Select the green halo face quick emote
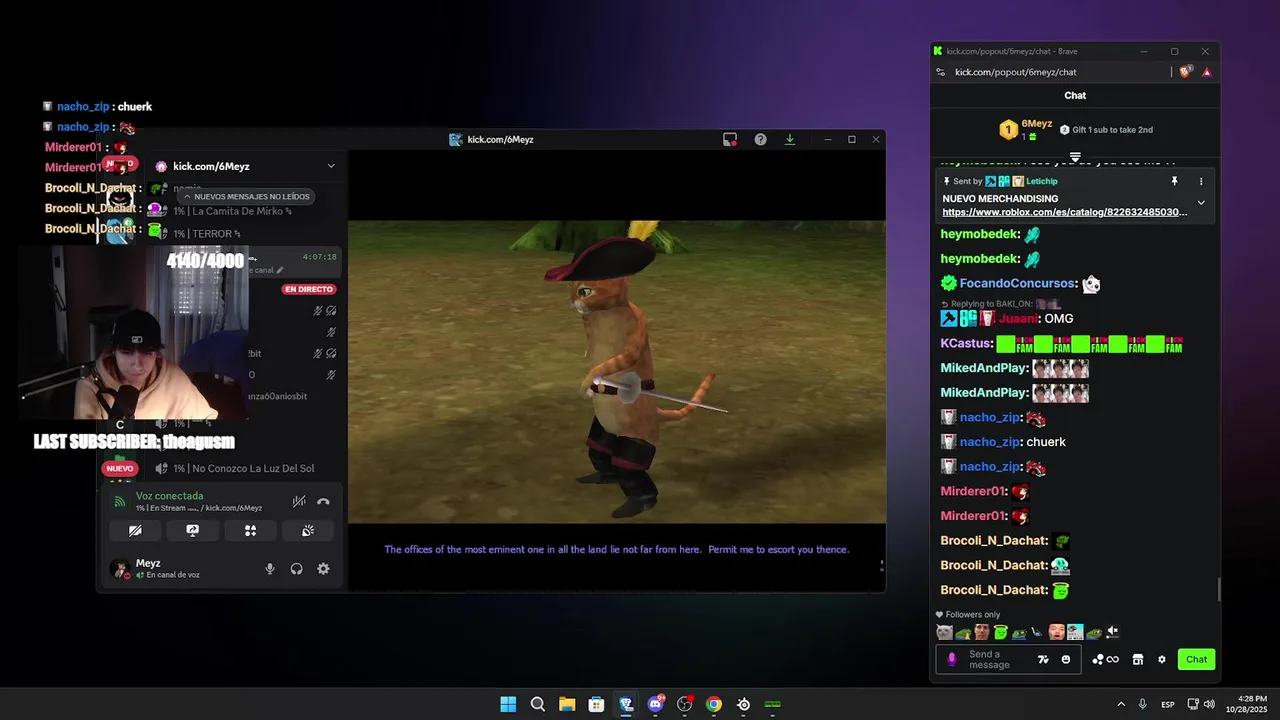The image size is (1280, 720). [1000, 632]
